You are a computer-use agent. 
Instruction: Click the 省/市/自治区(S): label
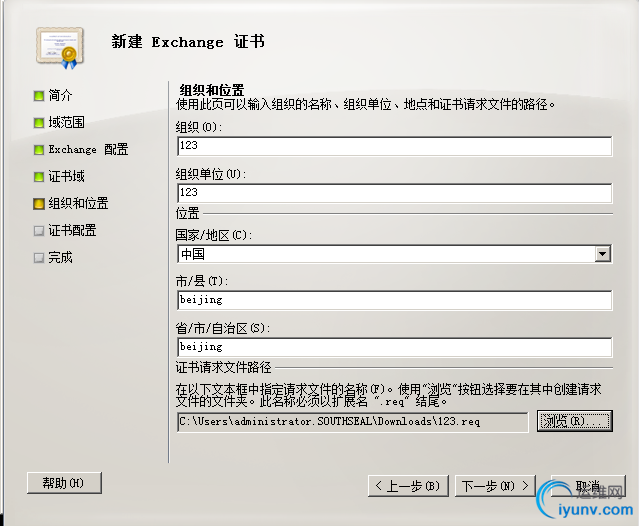(x=223, y=328)
